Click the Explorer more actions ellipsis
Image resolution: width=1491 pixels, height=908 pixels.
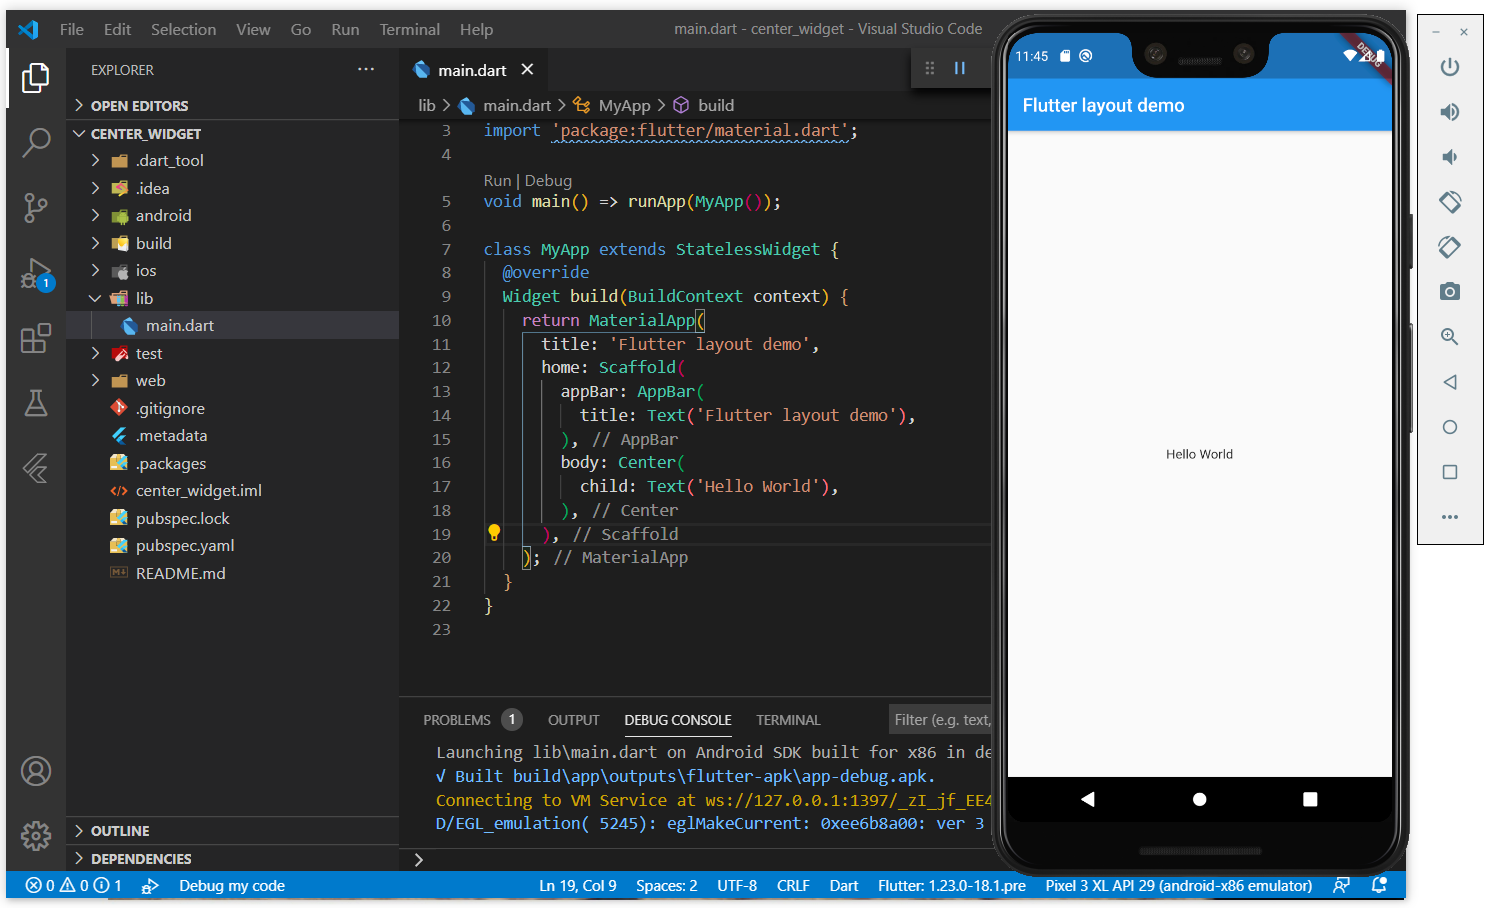[x=366, y=70]
